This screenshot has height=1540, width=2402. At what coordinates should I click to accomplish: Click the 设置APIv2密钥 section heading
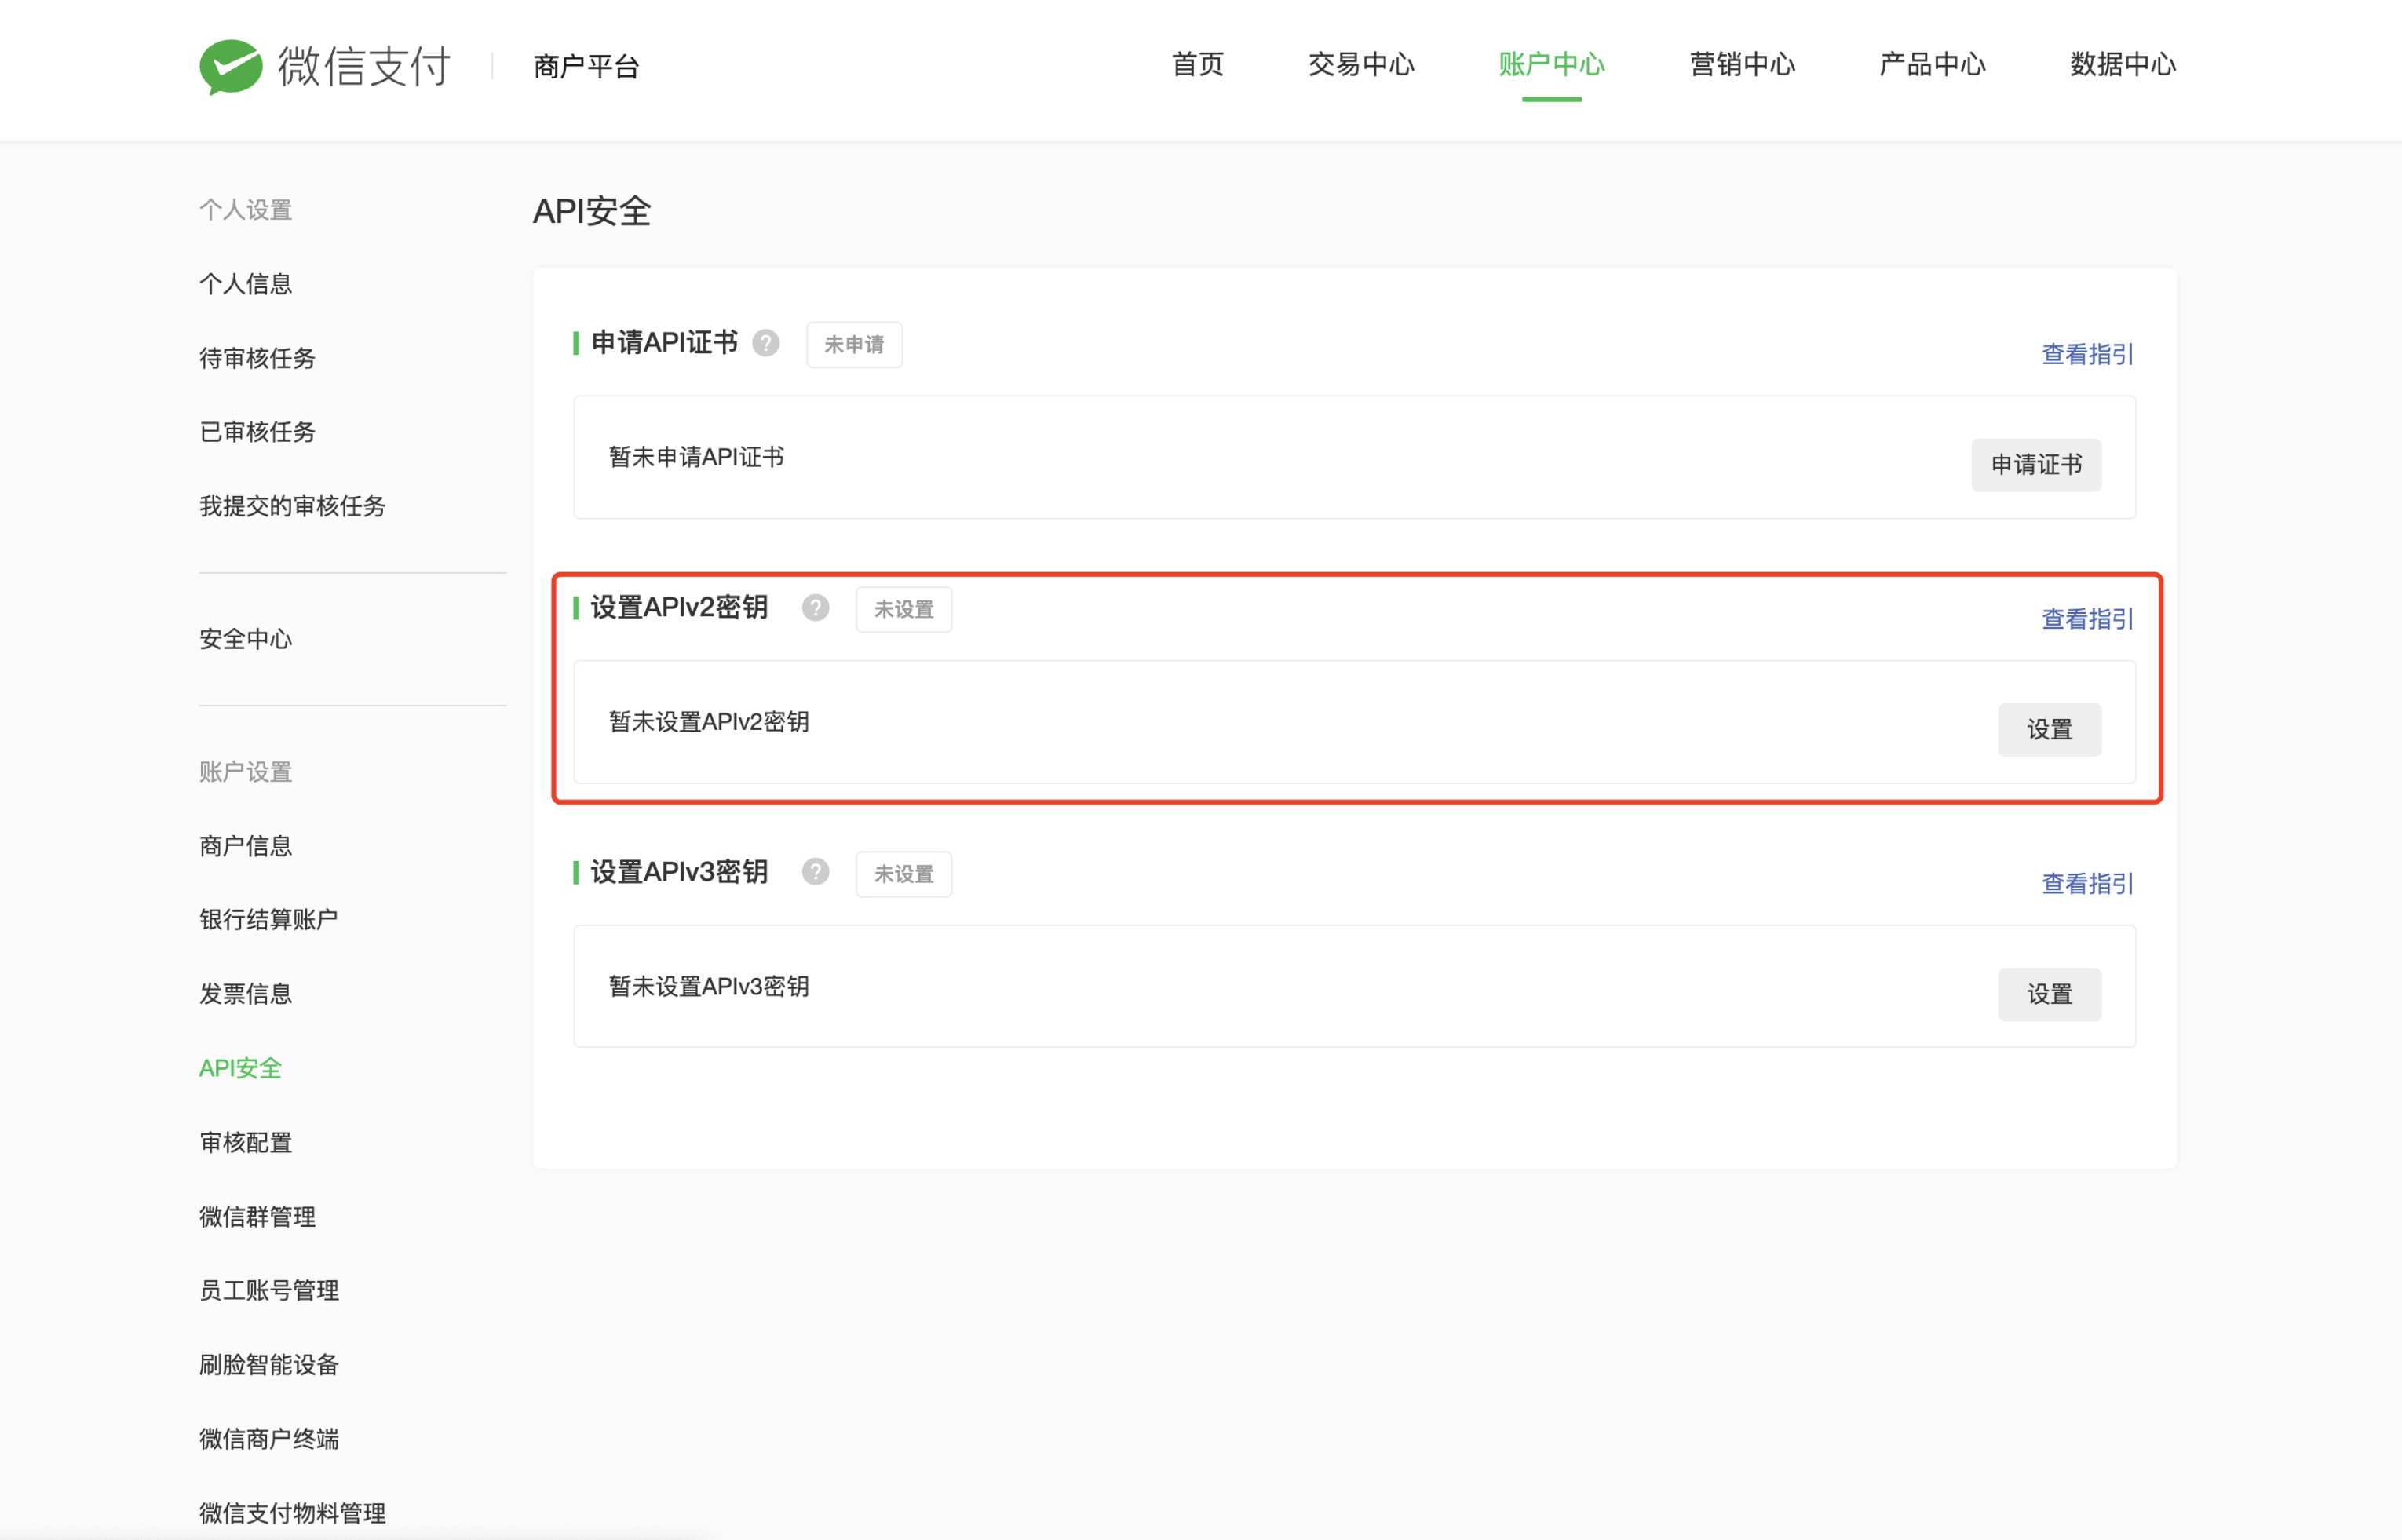(679, 608)
